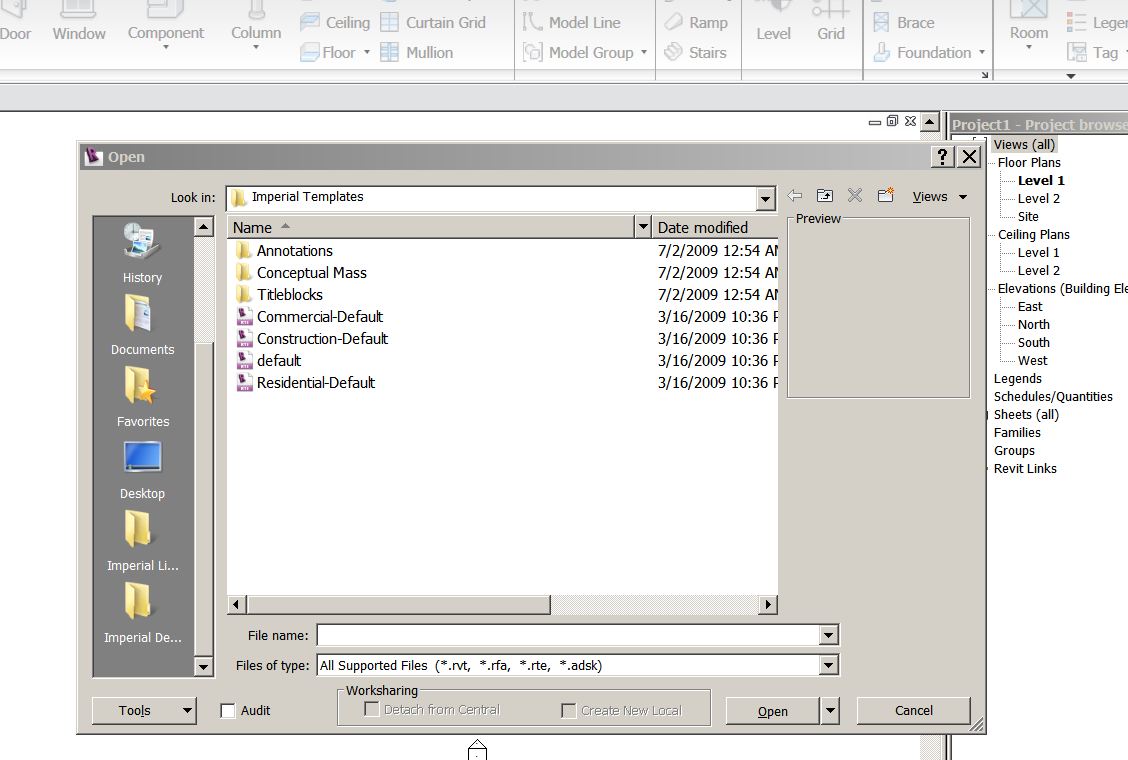Open Site floor plan in project browser
The height and width of the screenshot is (760, 1128).
1028,217
